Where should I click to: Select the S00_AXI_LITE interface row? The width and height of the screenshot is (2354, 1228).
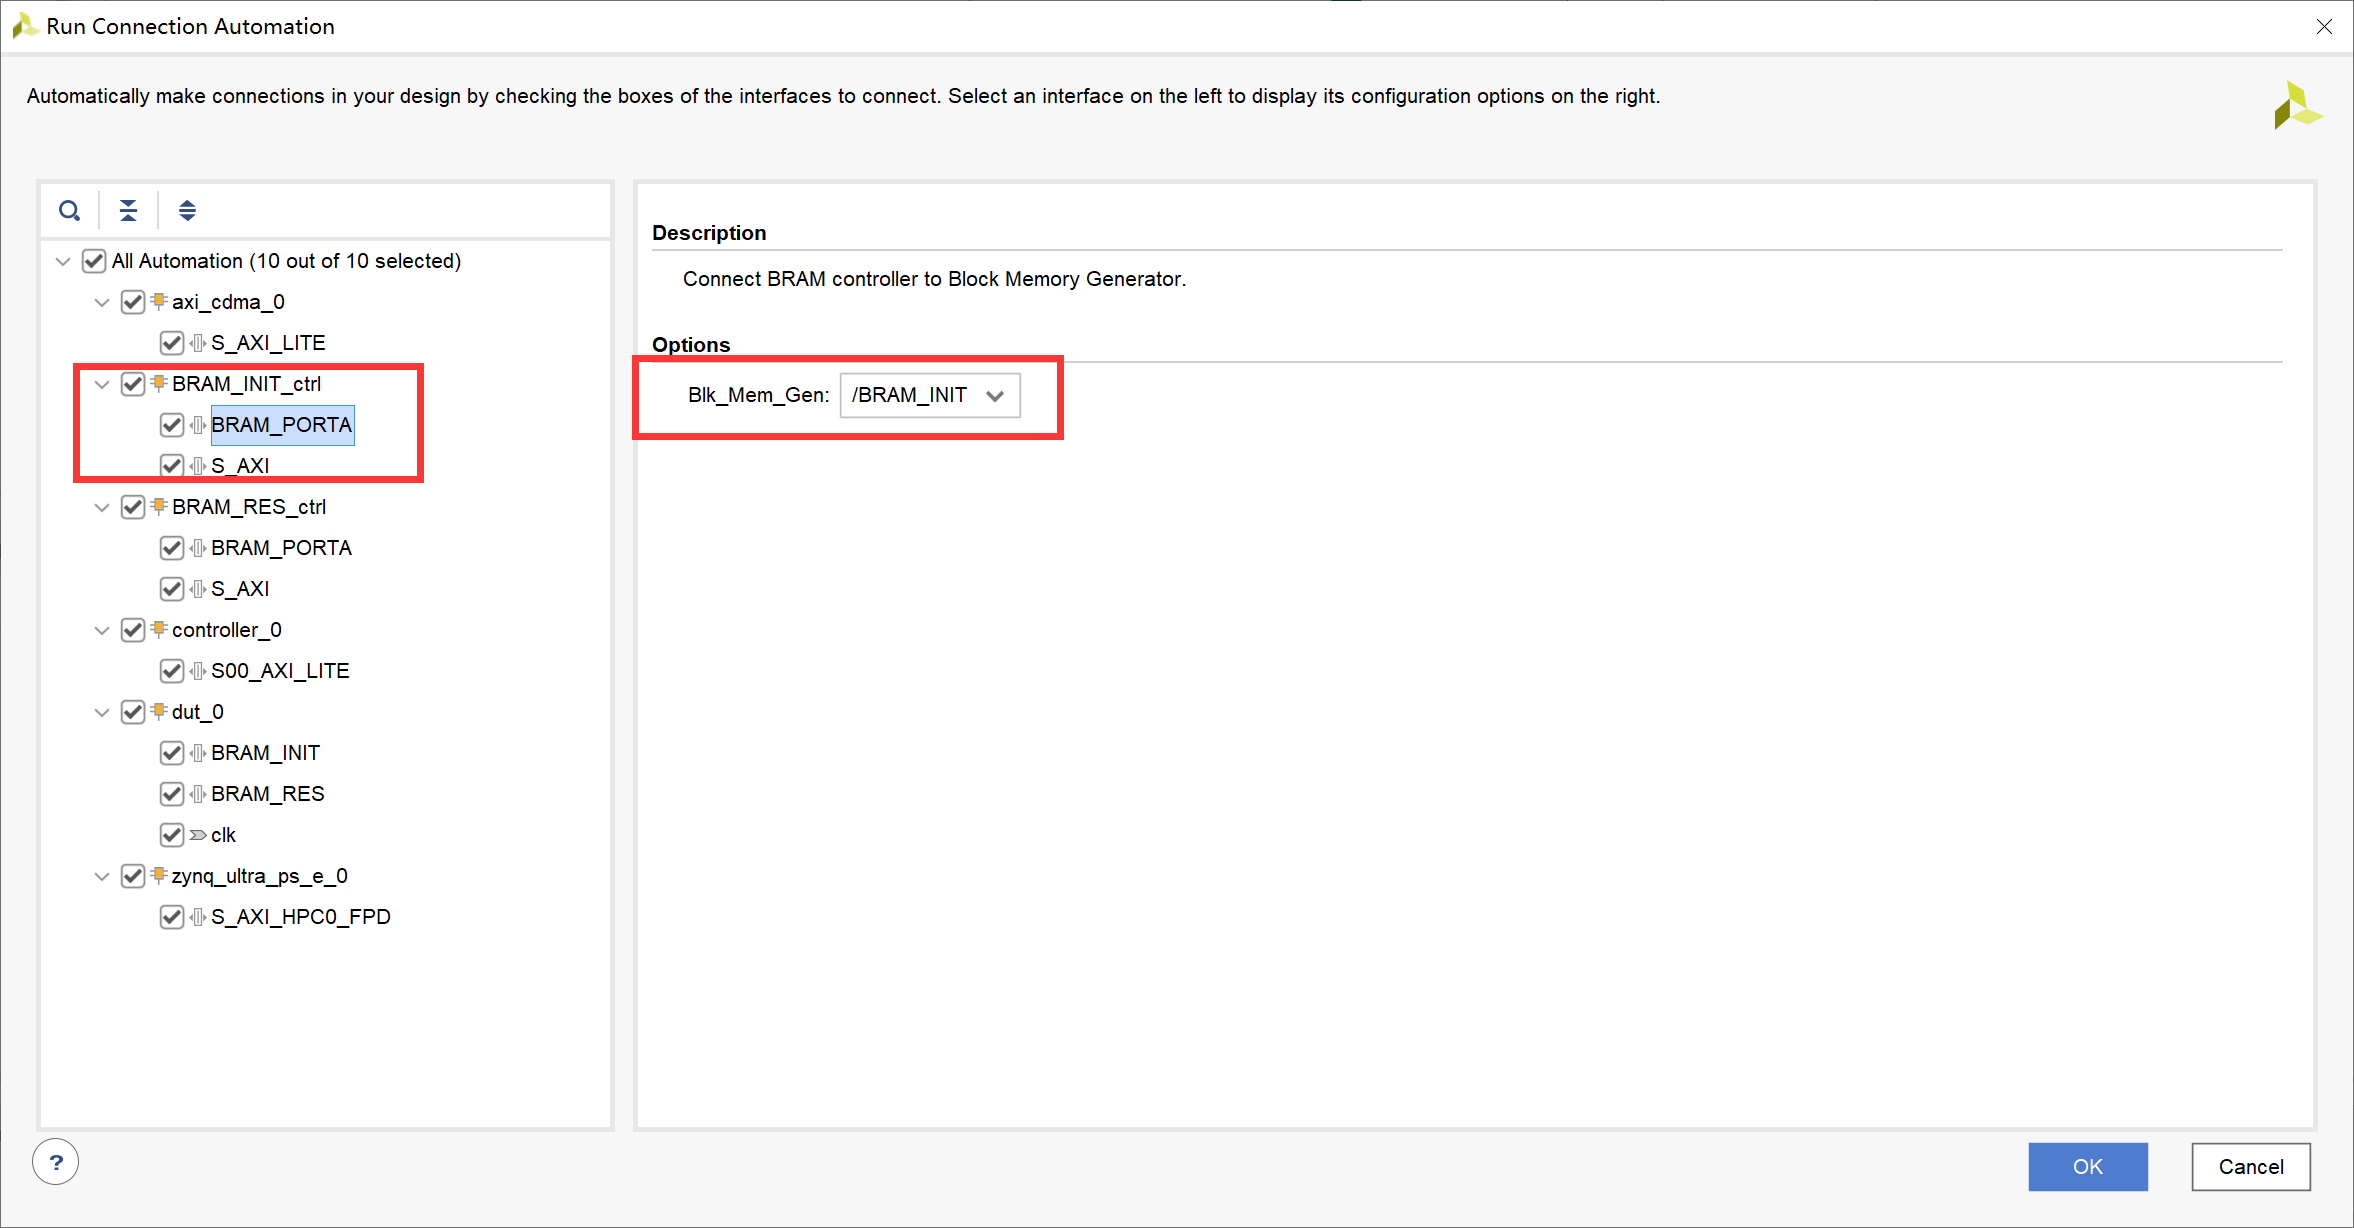pos(280,671)
